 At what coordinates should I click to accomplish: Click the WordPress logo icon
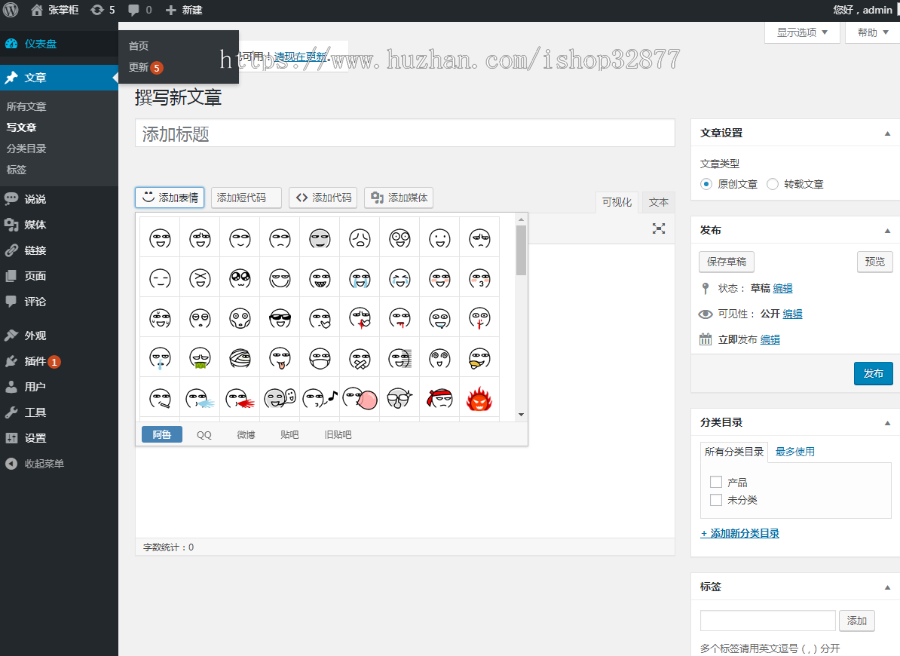[11, 10]
